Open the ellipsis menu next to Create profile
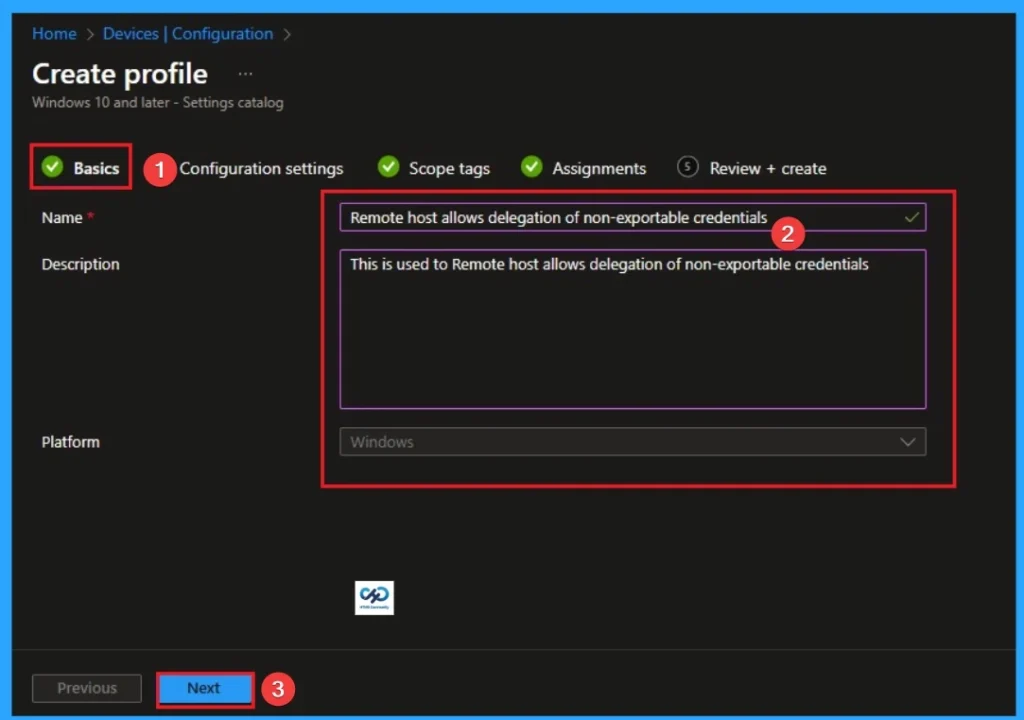Viewport: 1024px width, 720px height. (245, 73)
